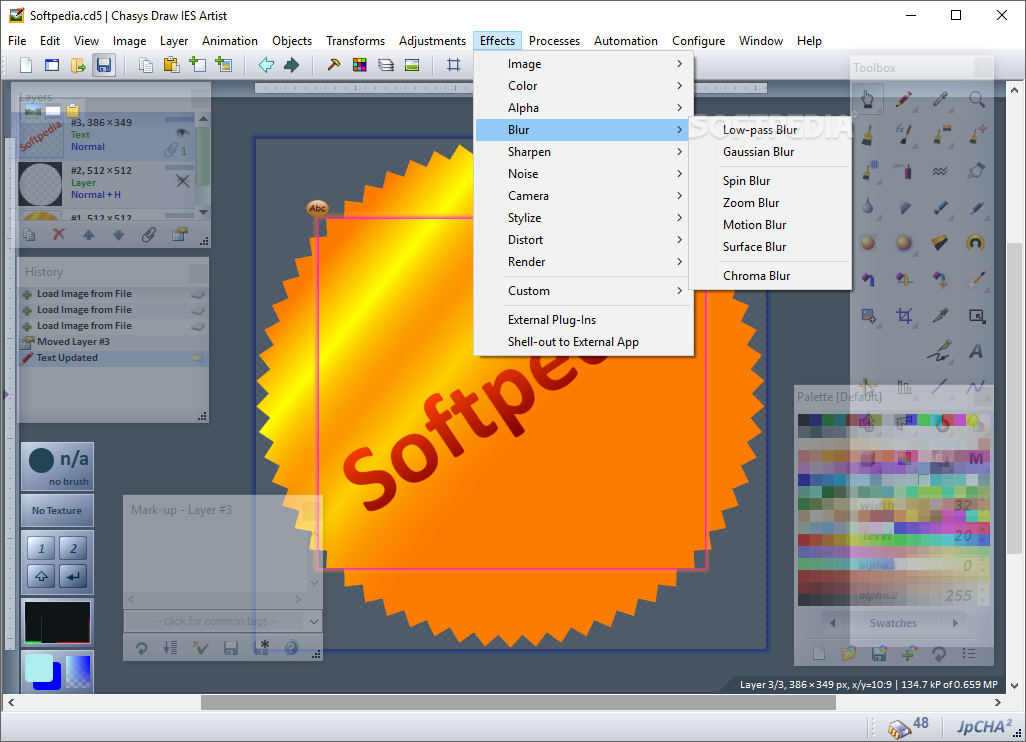Select 'Text Updated' in the History list
The width and height of the screenshot is (1026, 742).
113,358
